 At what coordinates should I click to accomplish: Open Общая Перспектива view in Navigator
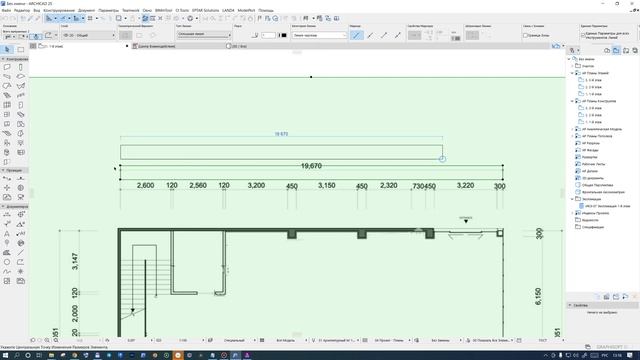pos(597,185)
